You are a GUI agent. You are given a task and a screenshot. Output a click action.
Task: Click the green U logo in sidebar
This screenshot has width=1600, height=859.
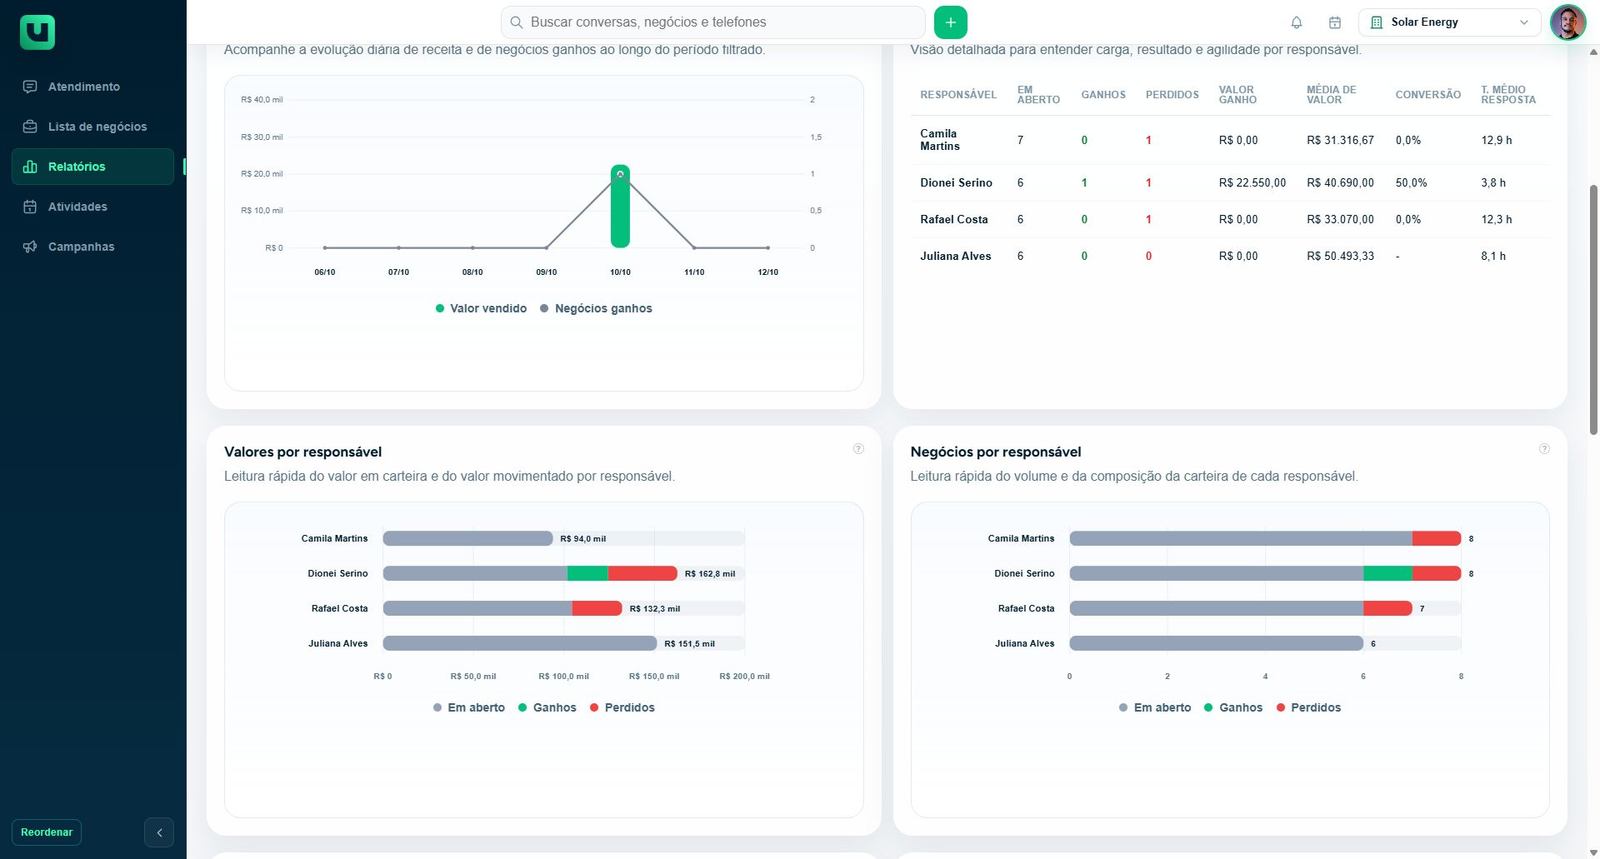[37, 32]
